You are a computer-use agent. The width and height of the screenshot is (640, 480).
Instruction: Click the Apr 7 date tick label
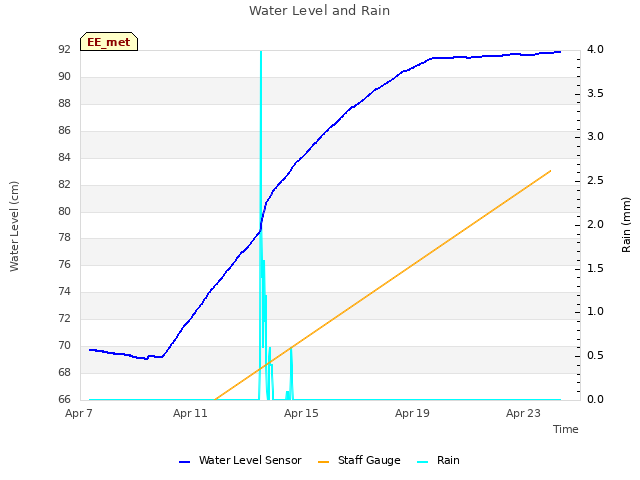79,413
